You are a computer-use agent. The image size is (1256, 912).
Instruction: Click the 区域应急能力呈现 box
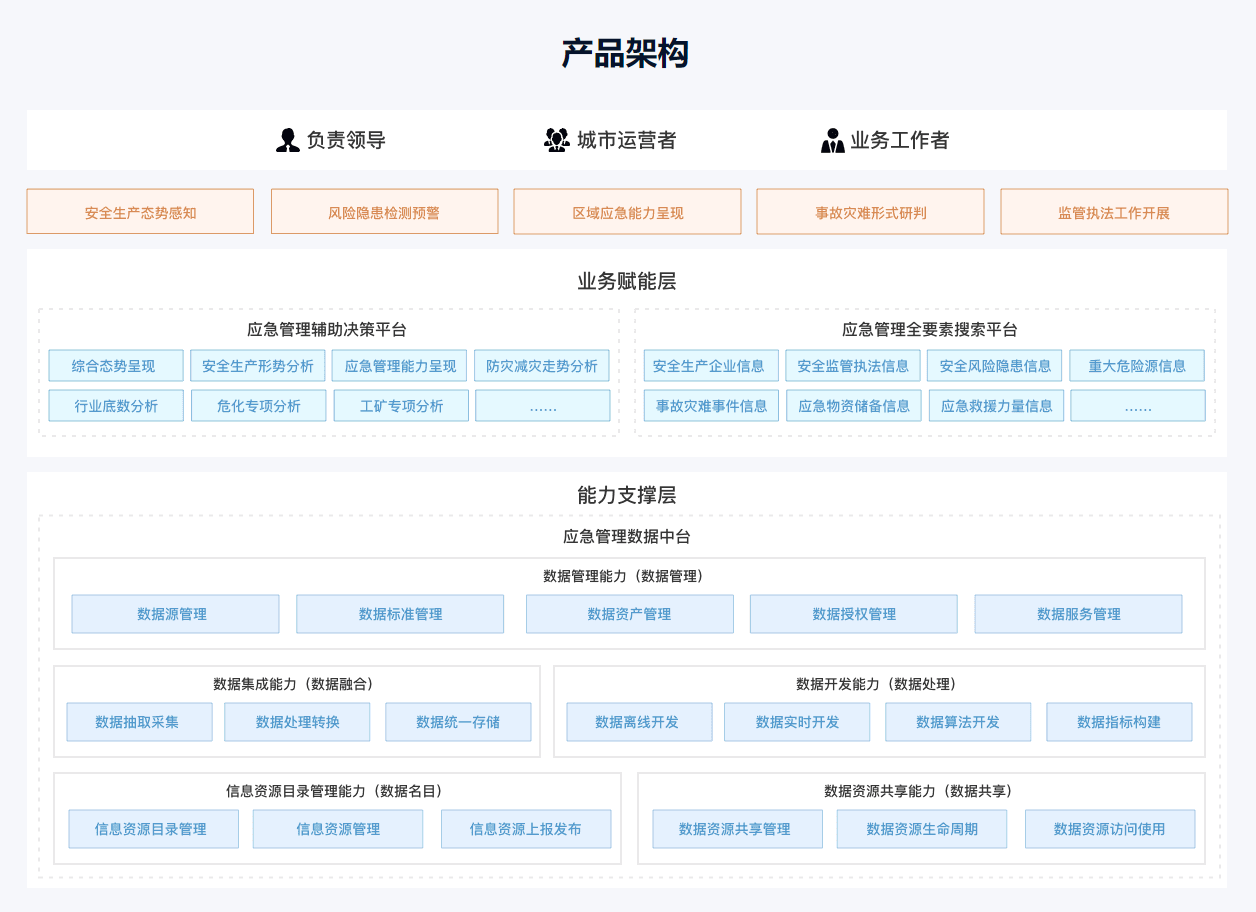click(627, 212)
